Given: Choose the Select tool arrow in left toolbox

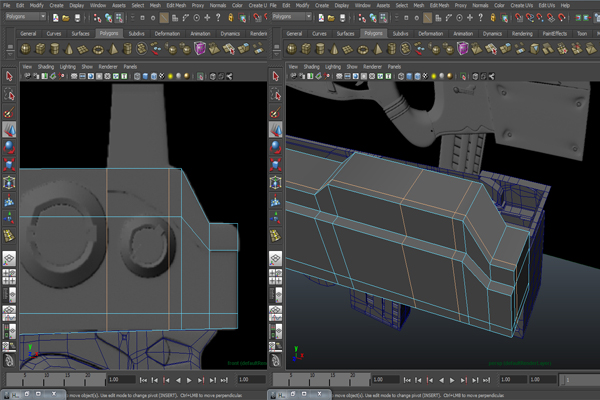Looking at the screenshot, I should point(9,76).
